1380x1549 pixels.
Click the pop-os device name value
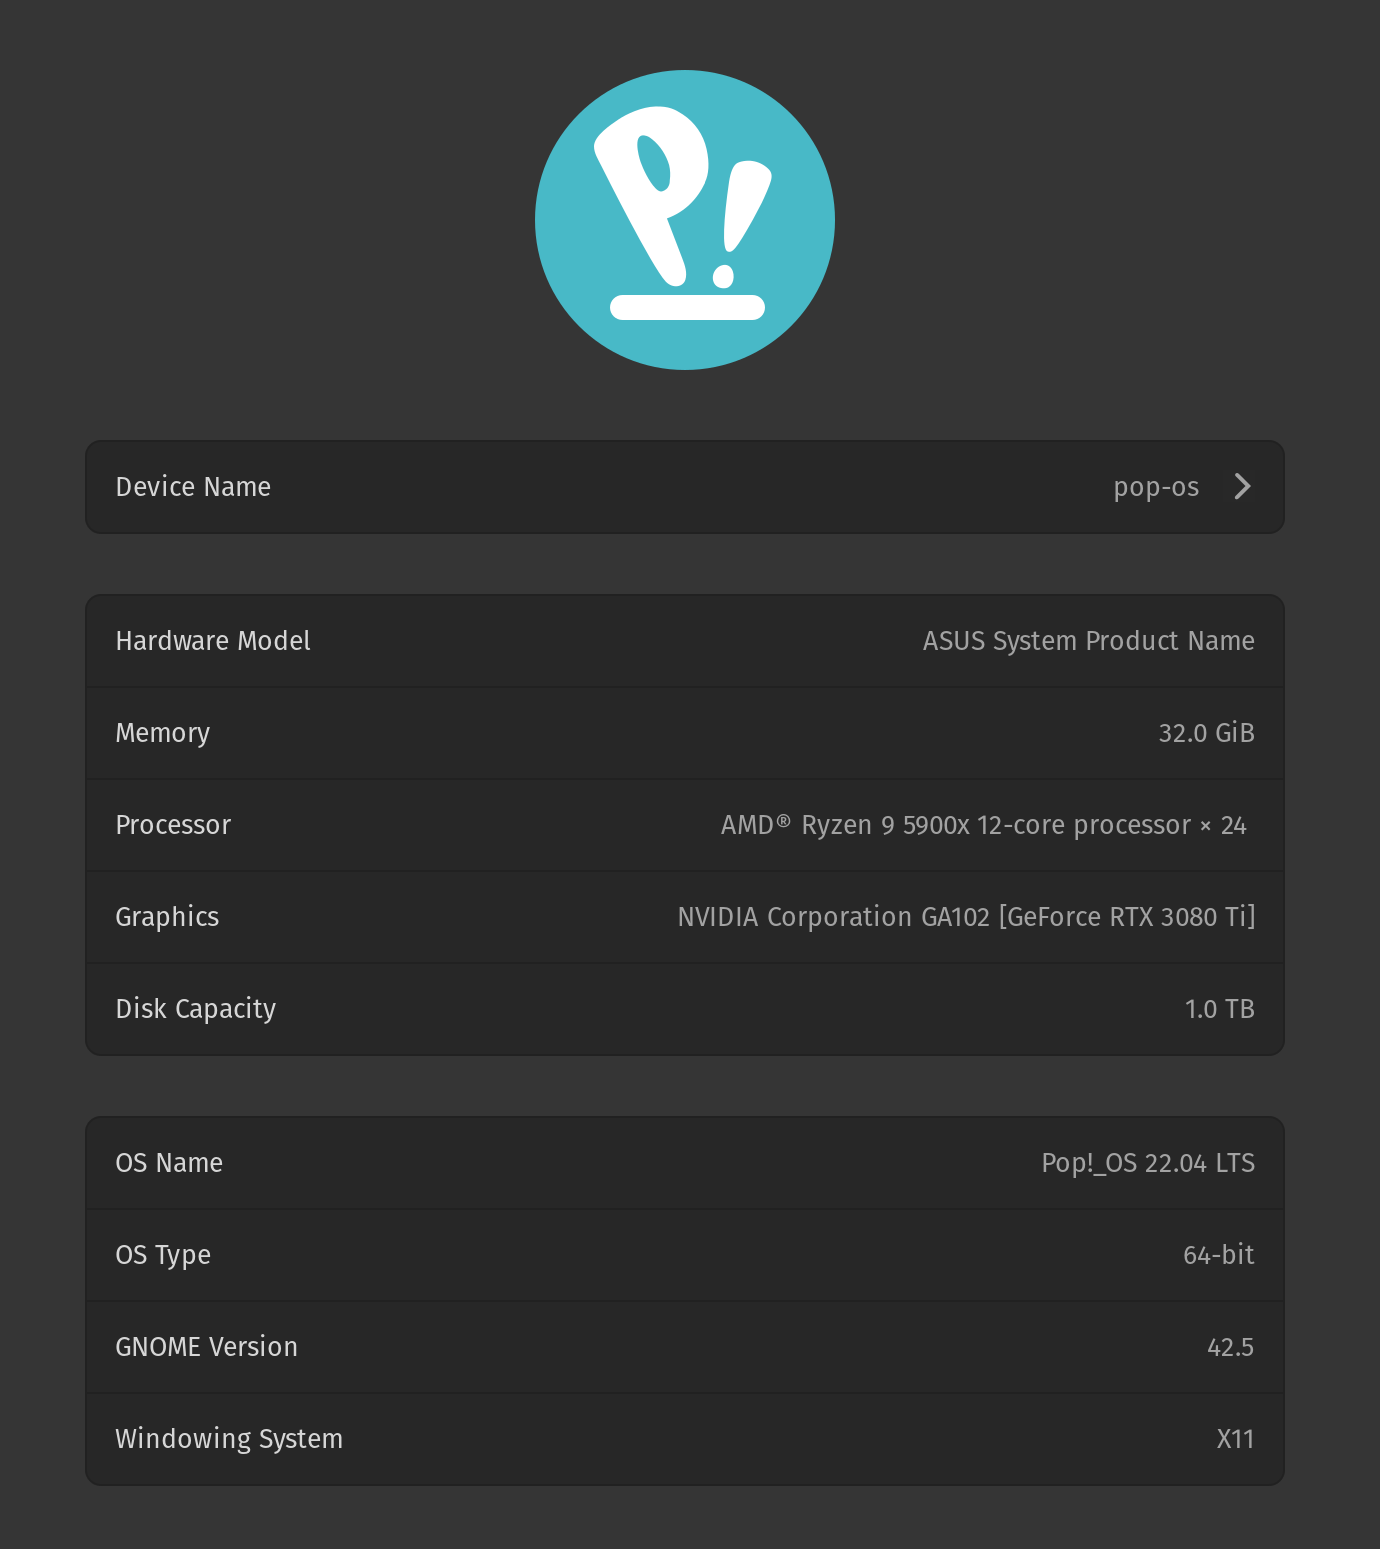1155,487
